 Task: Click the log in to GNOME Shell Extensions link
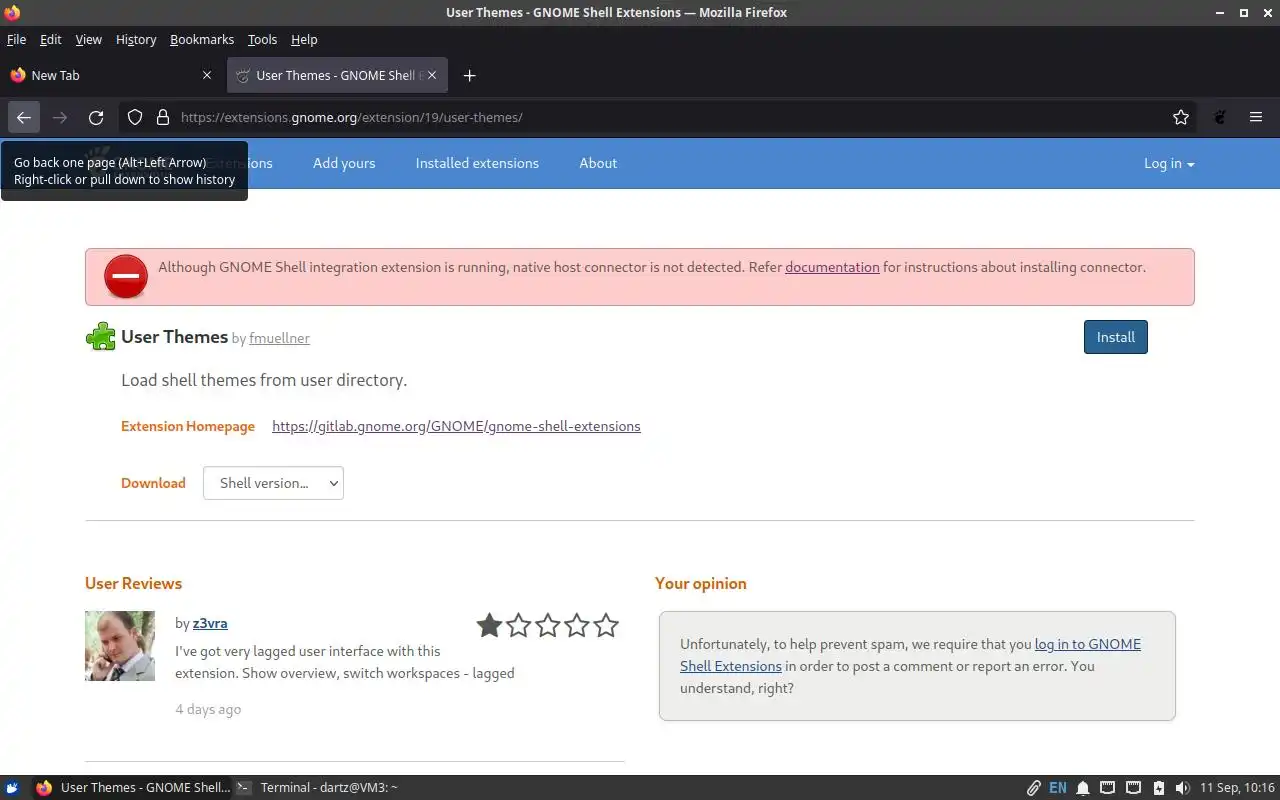point(910,655)
